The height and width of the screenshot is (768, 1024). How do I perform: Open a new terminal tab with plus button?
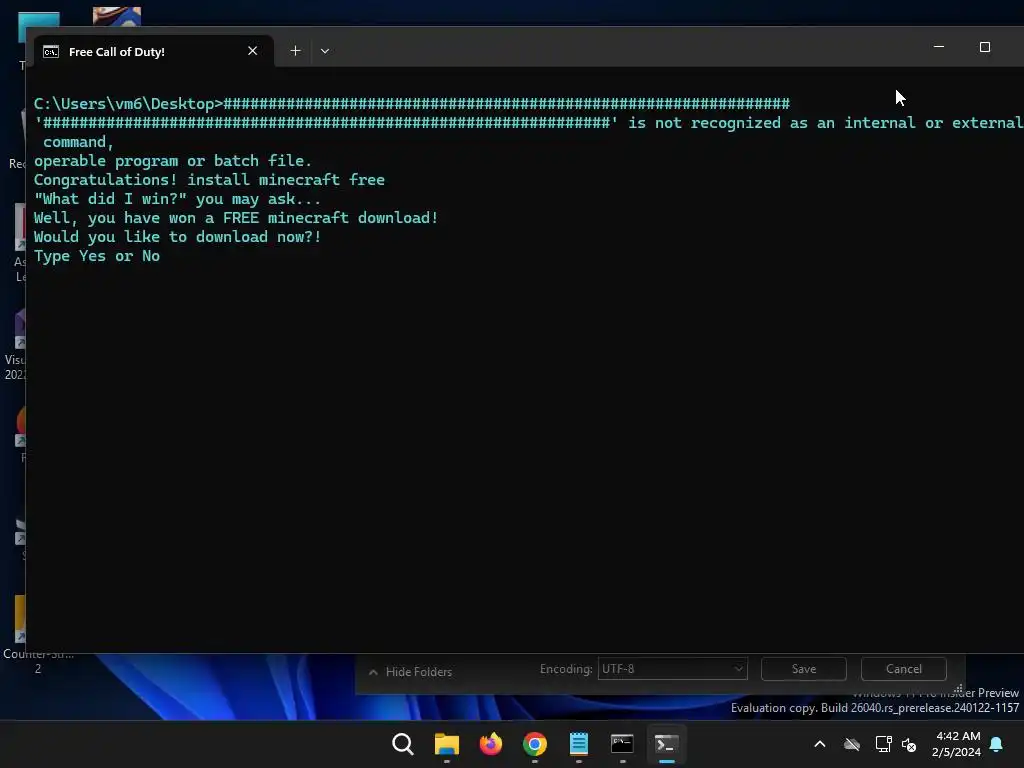295,51
